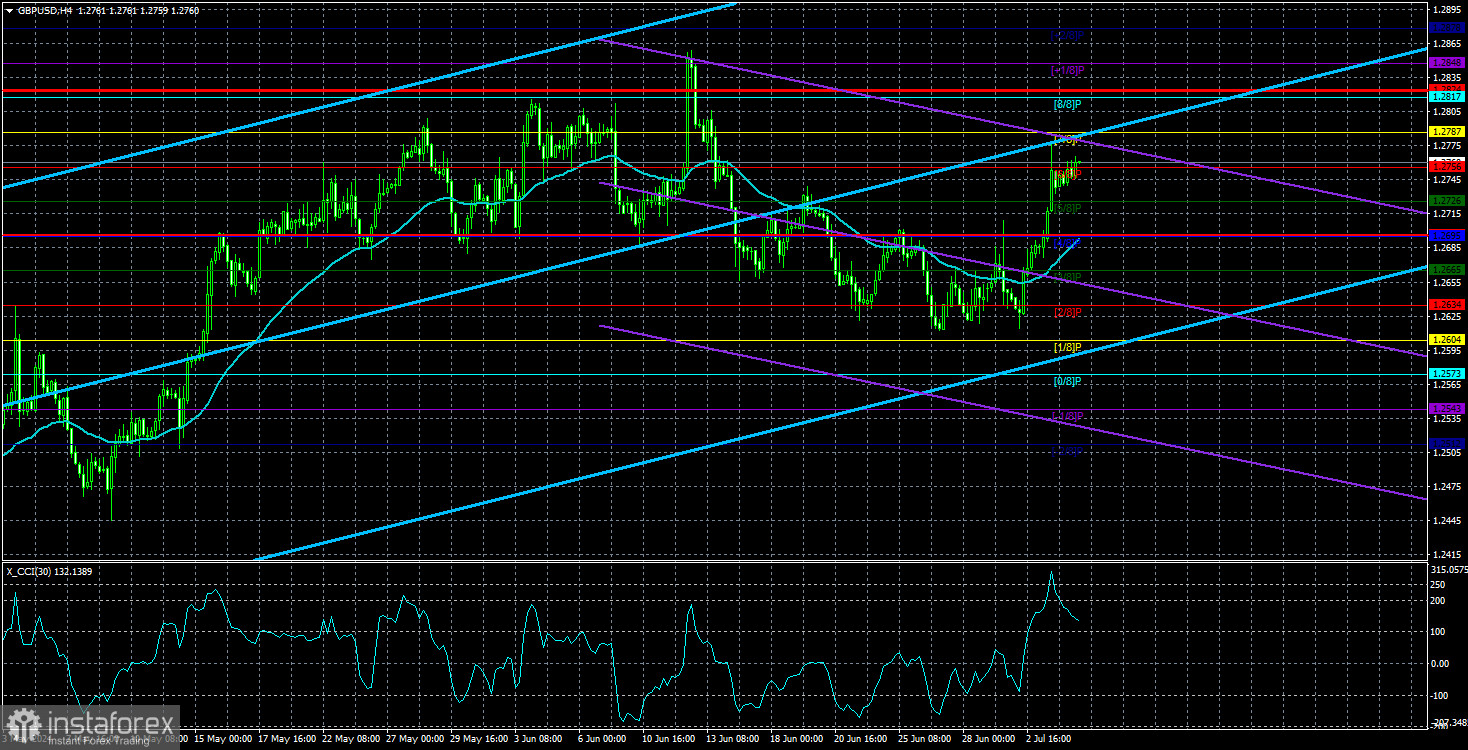Click the 15 May 00:00 time label
The image size is (1468, 750).
point(225,739)
